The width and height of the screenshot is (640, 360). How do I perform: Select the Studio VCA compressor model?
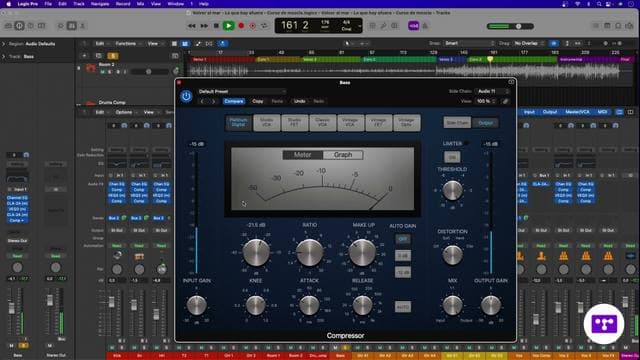267,122
